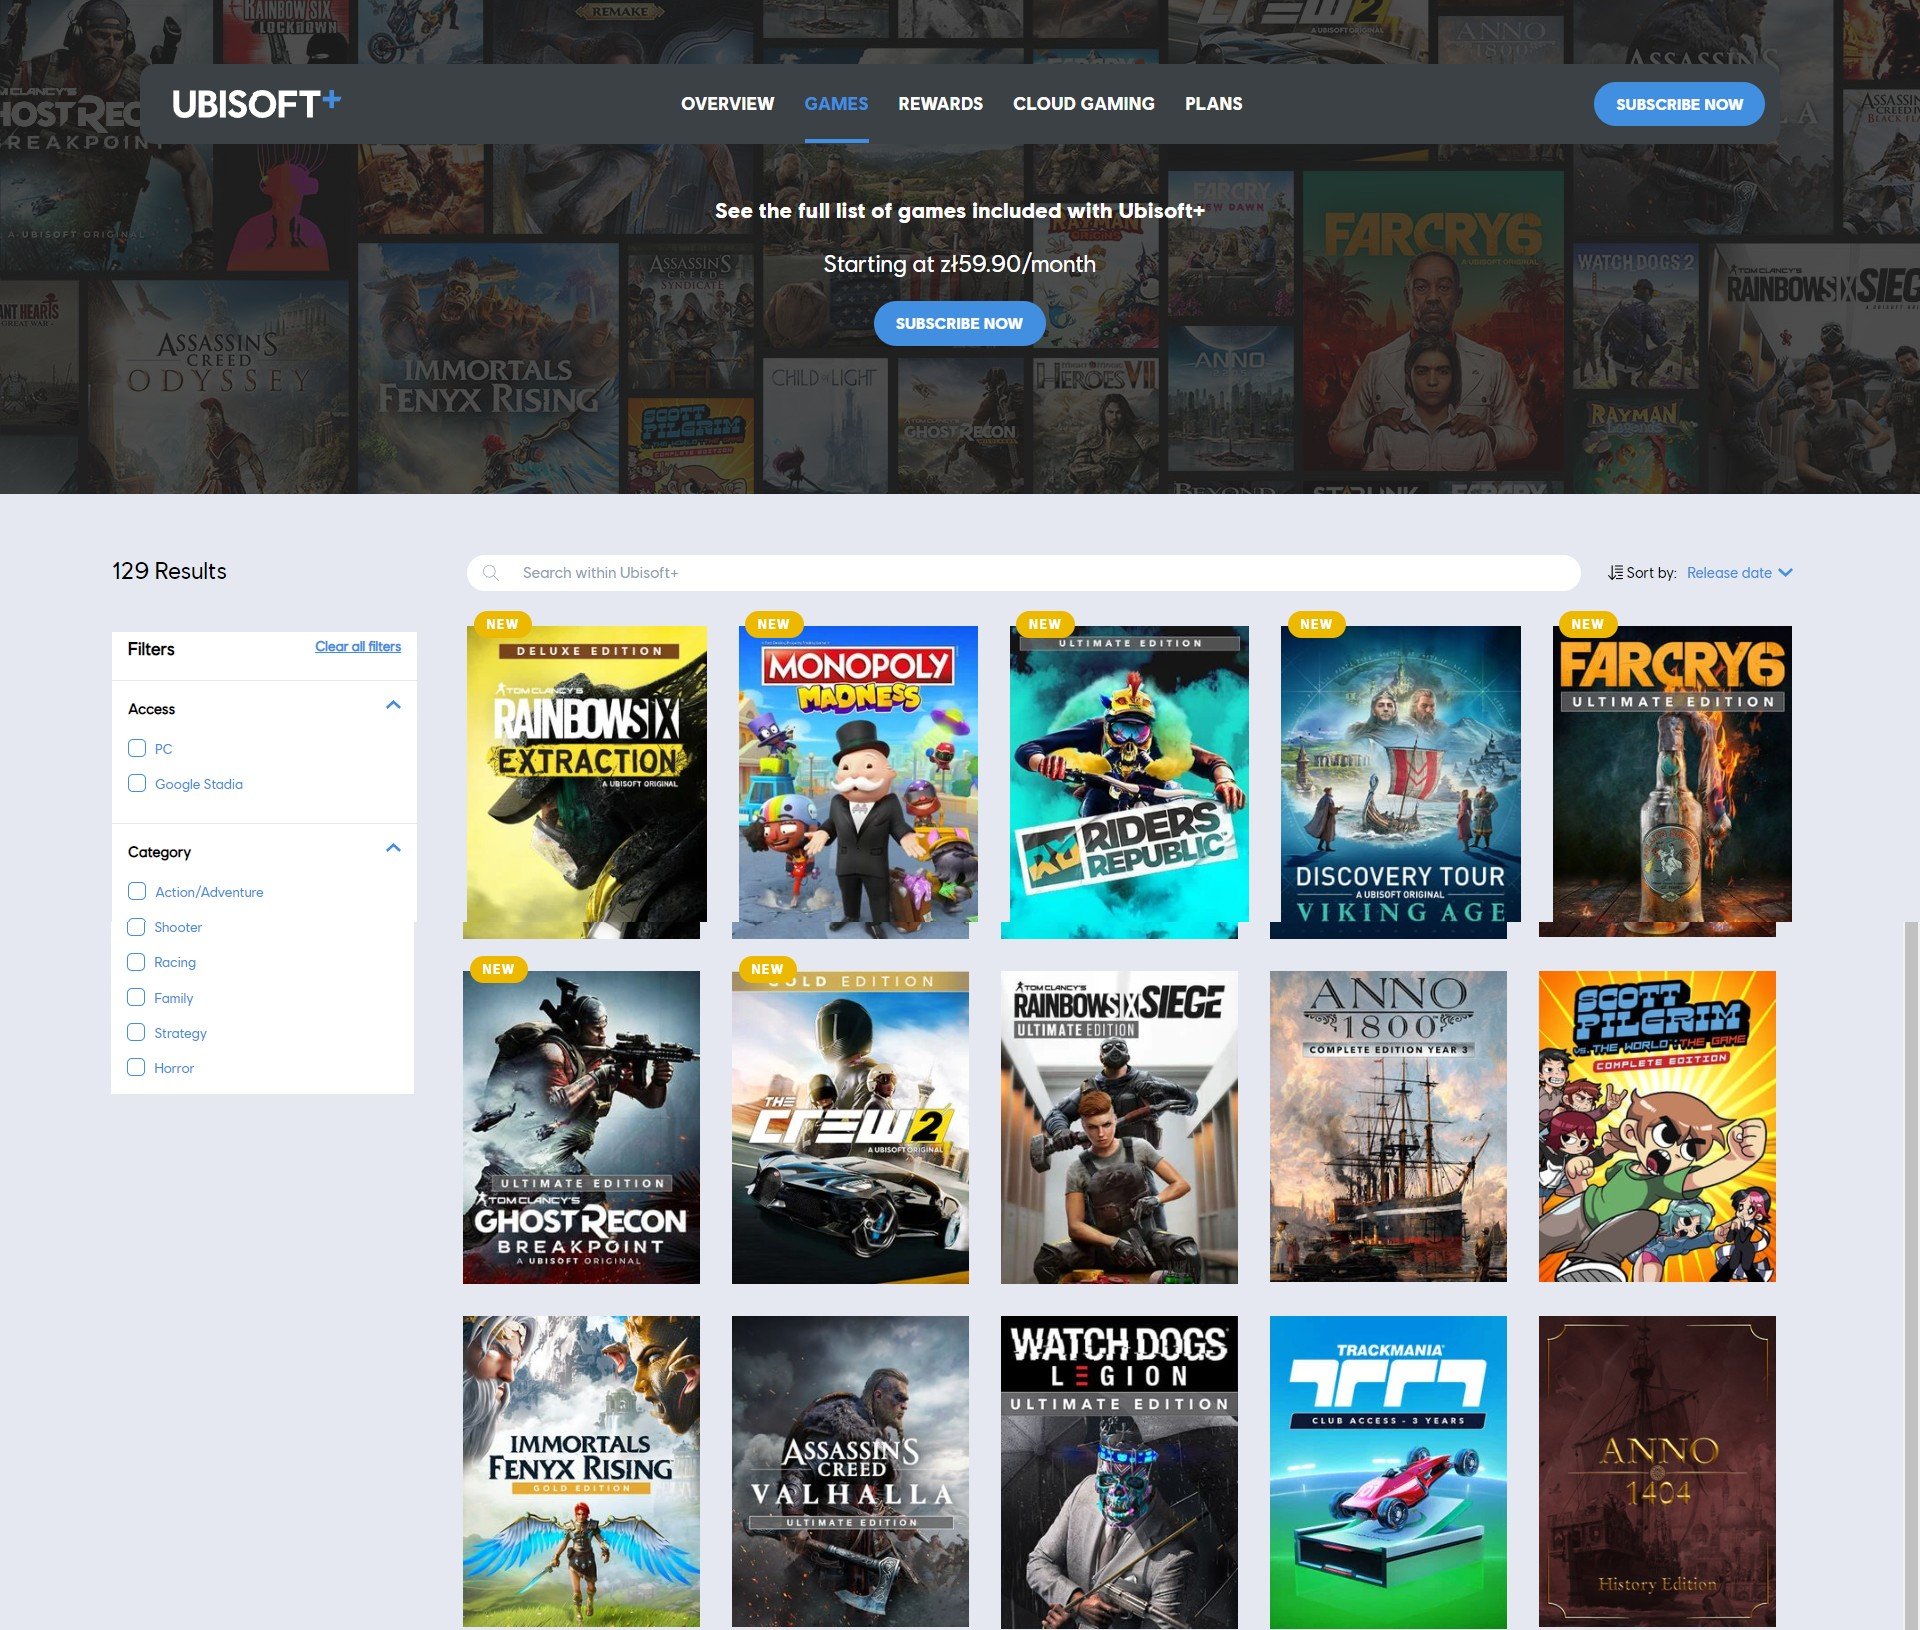
Task: Enable the PC access checkbox
Action: (x=137, y=748)
